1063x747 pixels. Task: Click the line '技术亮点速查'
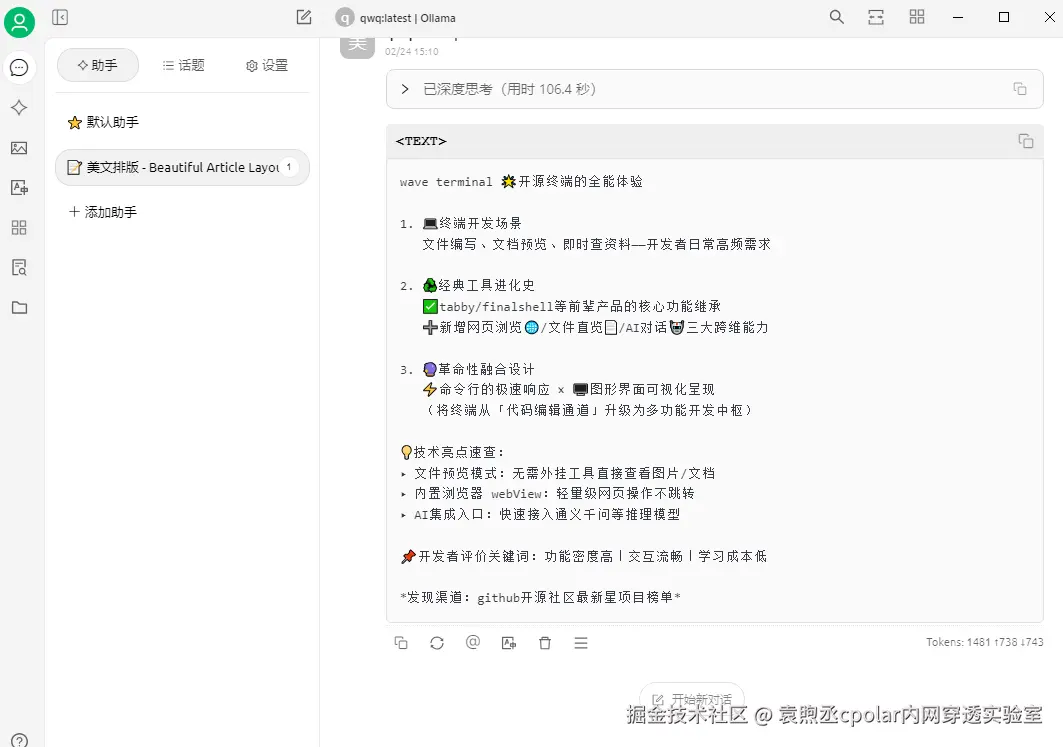(x=452, y=452)
